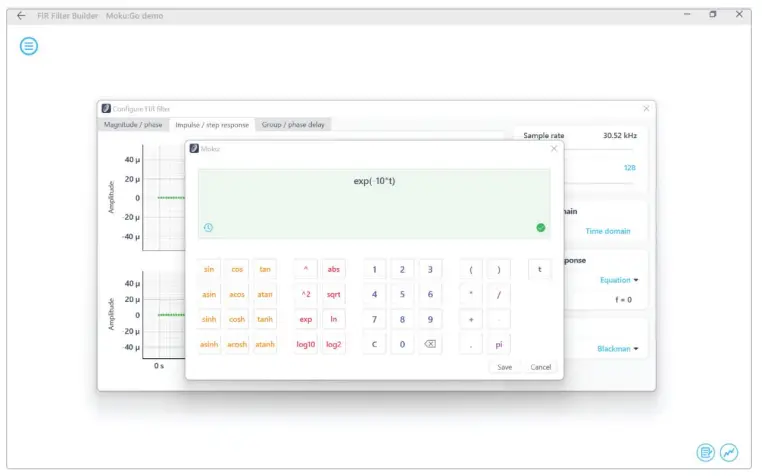This screenshot has width=762, height=476.
Task: Click digit 9 on keypad
Action: (x=430, y=319)
